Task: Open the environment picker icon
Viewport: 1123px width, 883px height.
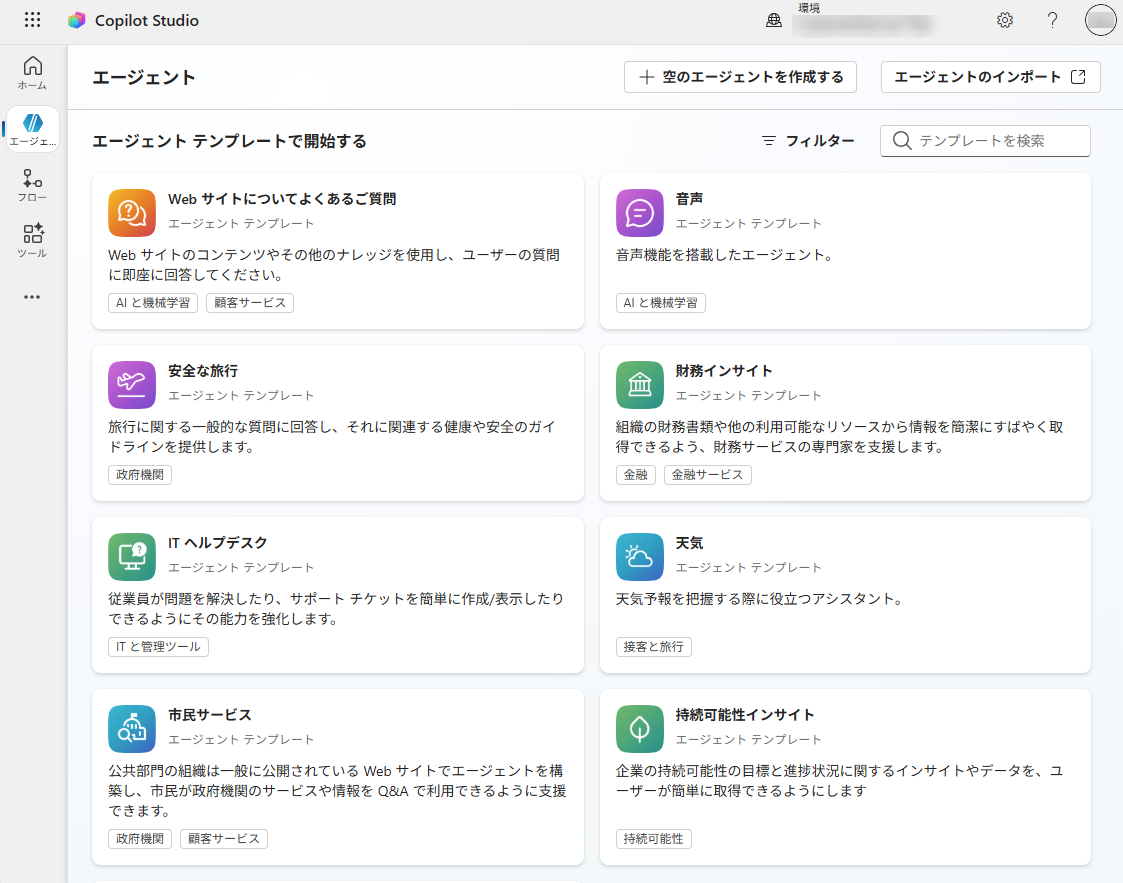Action: click(x=774, y=20)
